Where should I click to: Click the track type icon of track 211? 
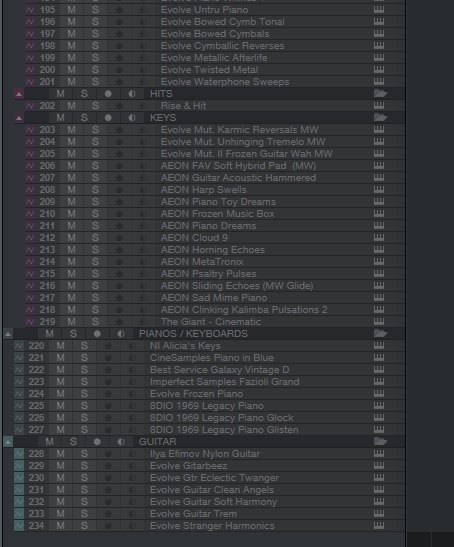(x=30, y=226)
